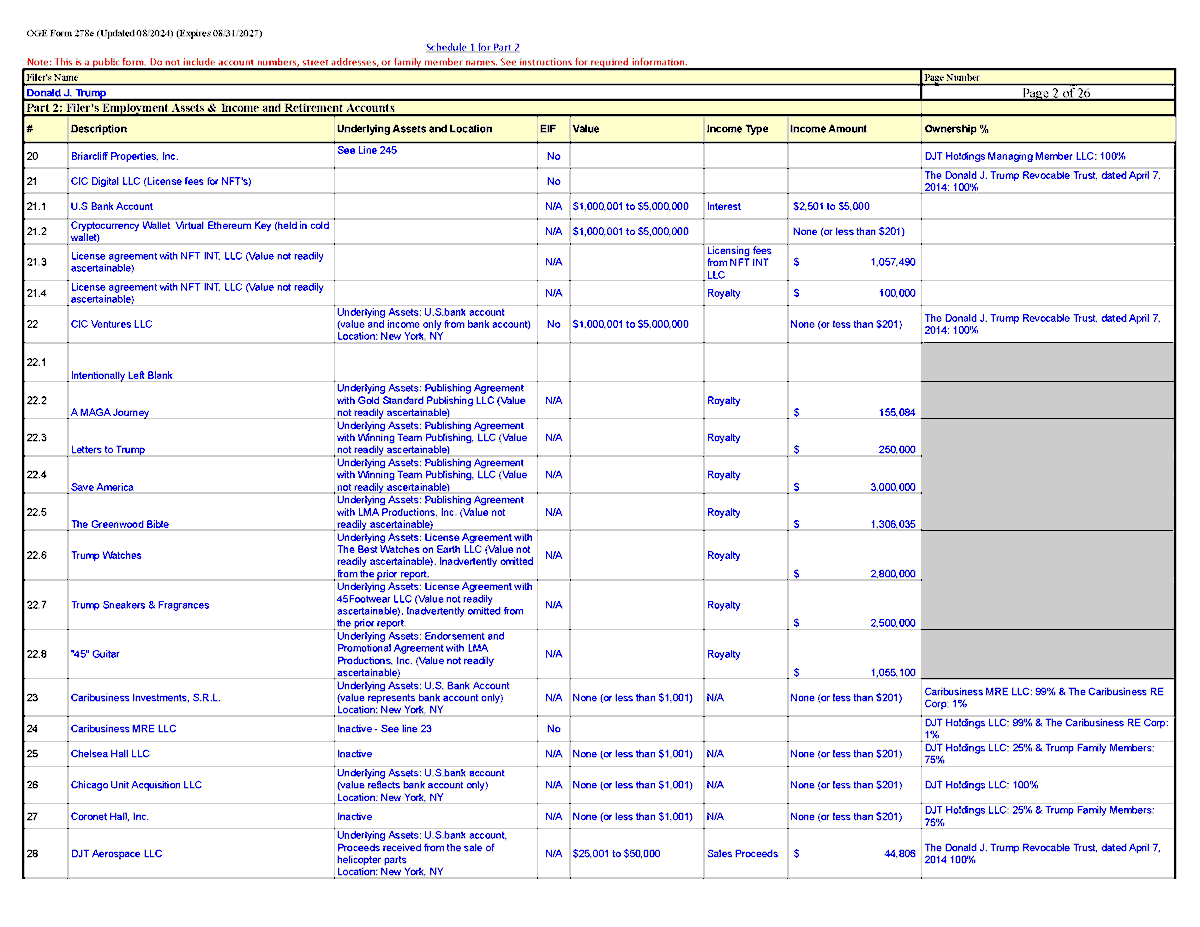This screenshot has height=927, width=1200.
Task: Select 'Chicago Unit Acquisition LLC' description
Action: 136,785
